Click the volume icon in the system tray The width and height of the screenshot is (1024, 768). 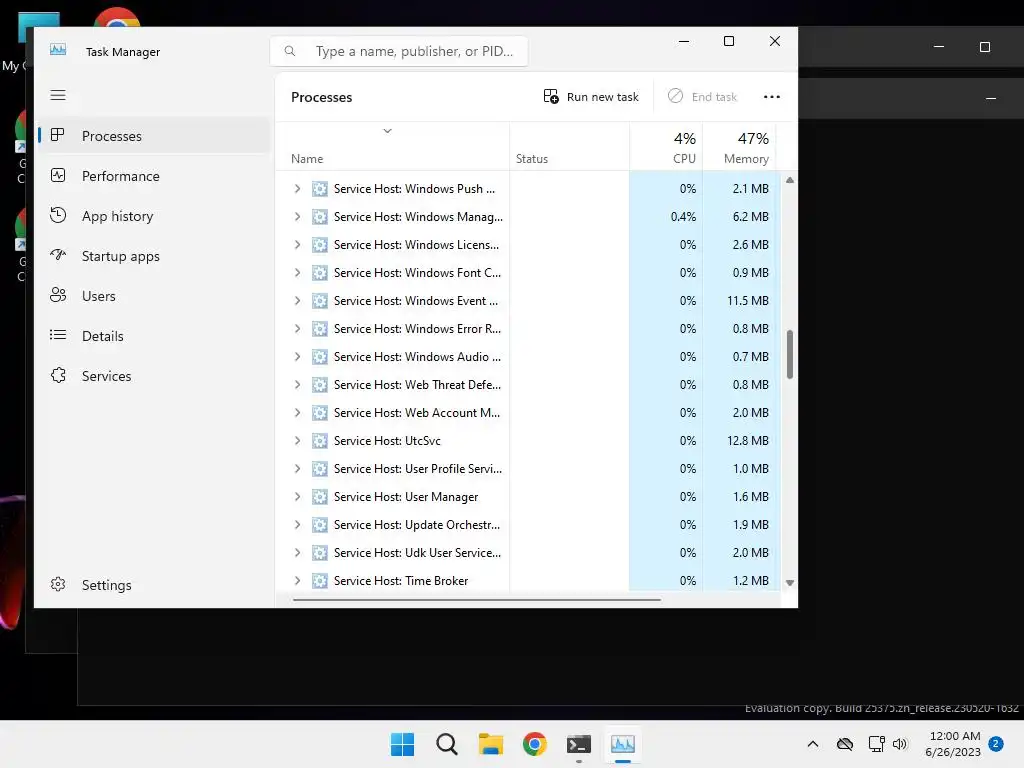[x=900, y=744]
